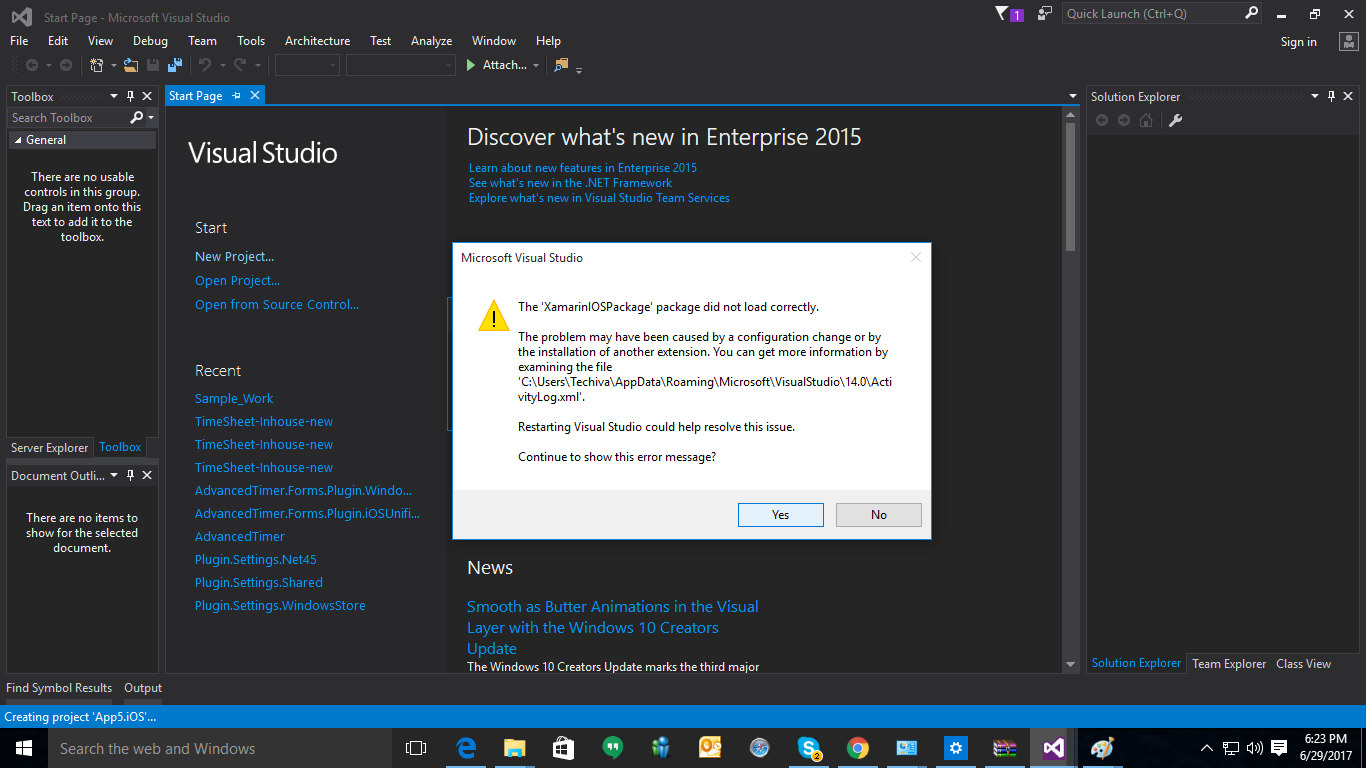Viewport: 1366px width, 768px height.
Task: Click the send feedback icon
Action: [1045, 13]
